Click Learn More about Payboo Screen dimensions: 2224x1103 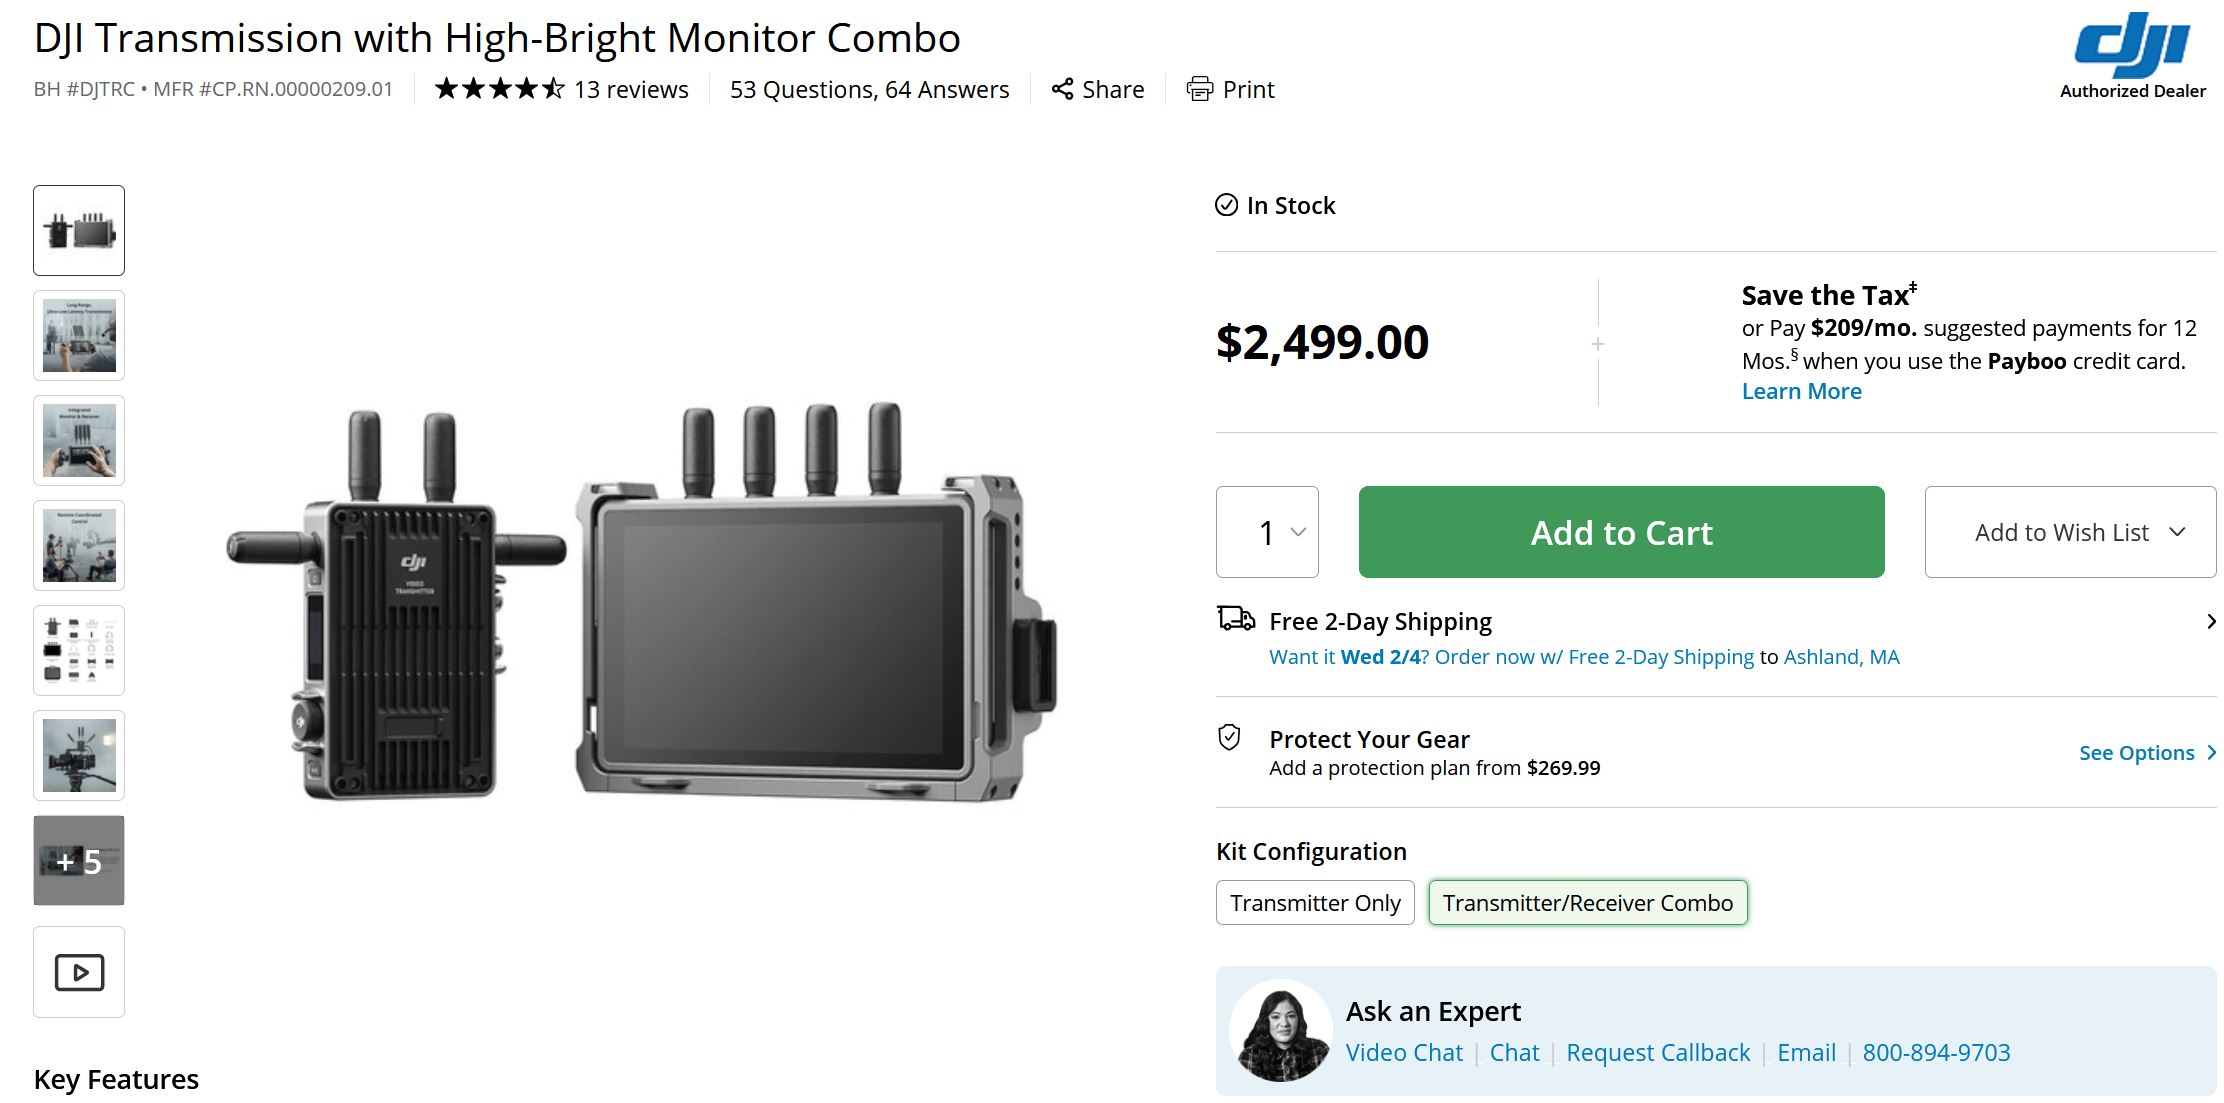1801,391
